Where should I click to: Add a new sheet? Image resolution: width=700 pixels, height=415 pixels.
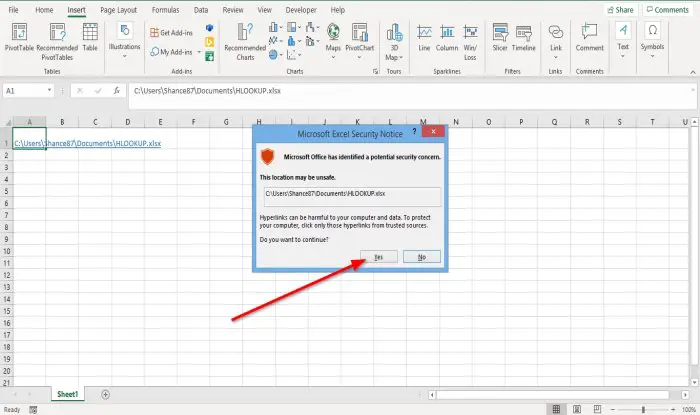[105, 394]
